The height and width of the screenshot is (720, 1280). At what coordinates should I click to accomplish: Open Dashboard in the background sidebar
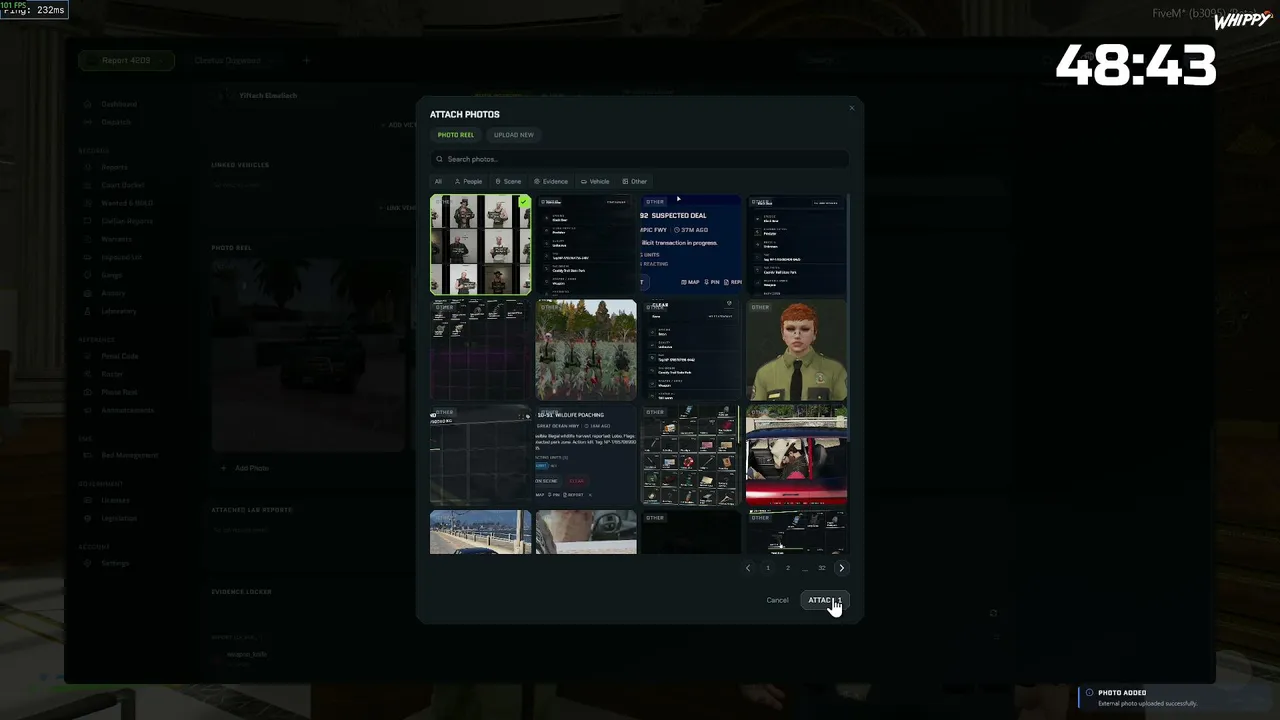coord(119,104)
